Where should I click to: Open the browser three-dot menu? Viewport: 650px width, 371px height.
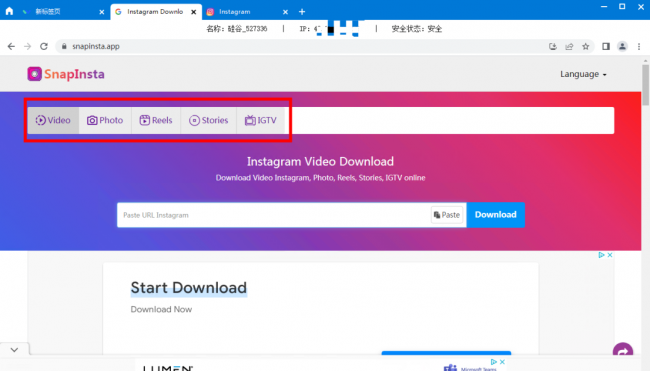[x=639, y=46]
